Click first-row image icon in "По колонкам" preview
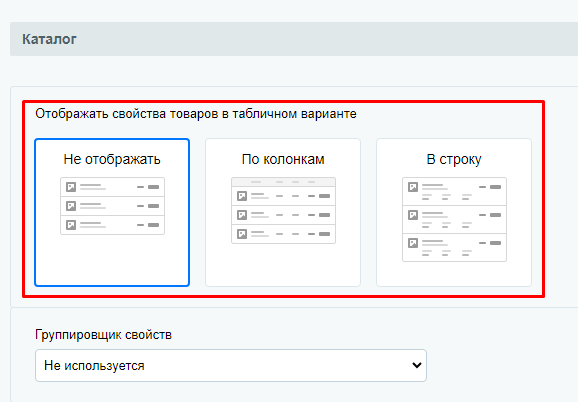The width and height of the screenshot is (578, 402). (242, 196)
